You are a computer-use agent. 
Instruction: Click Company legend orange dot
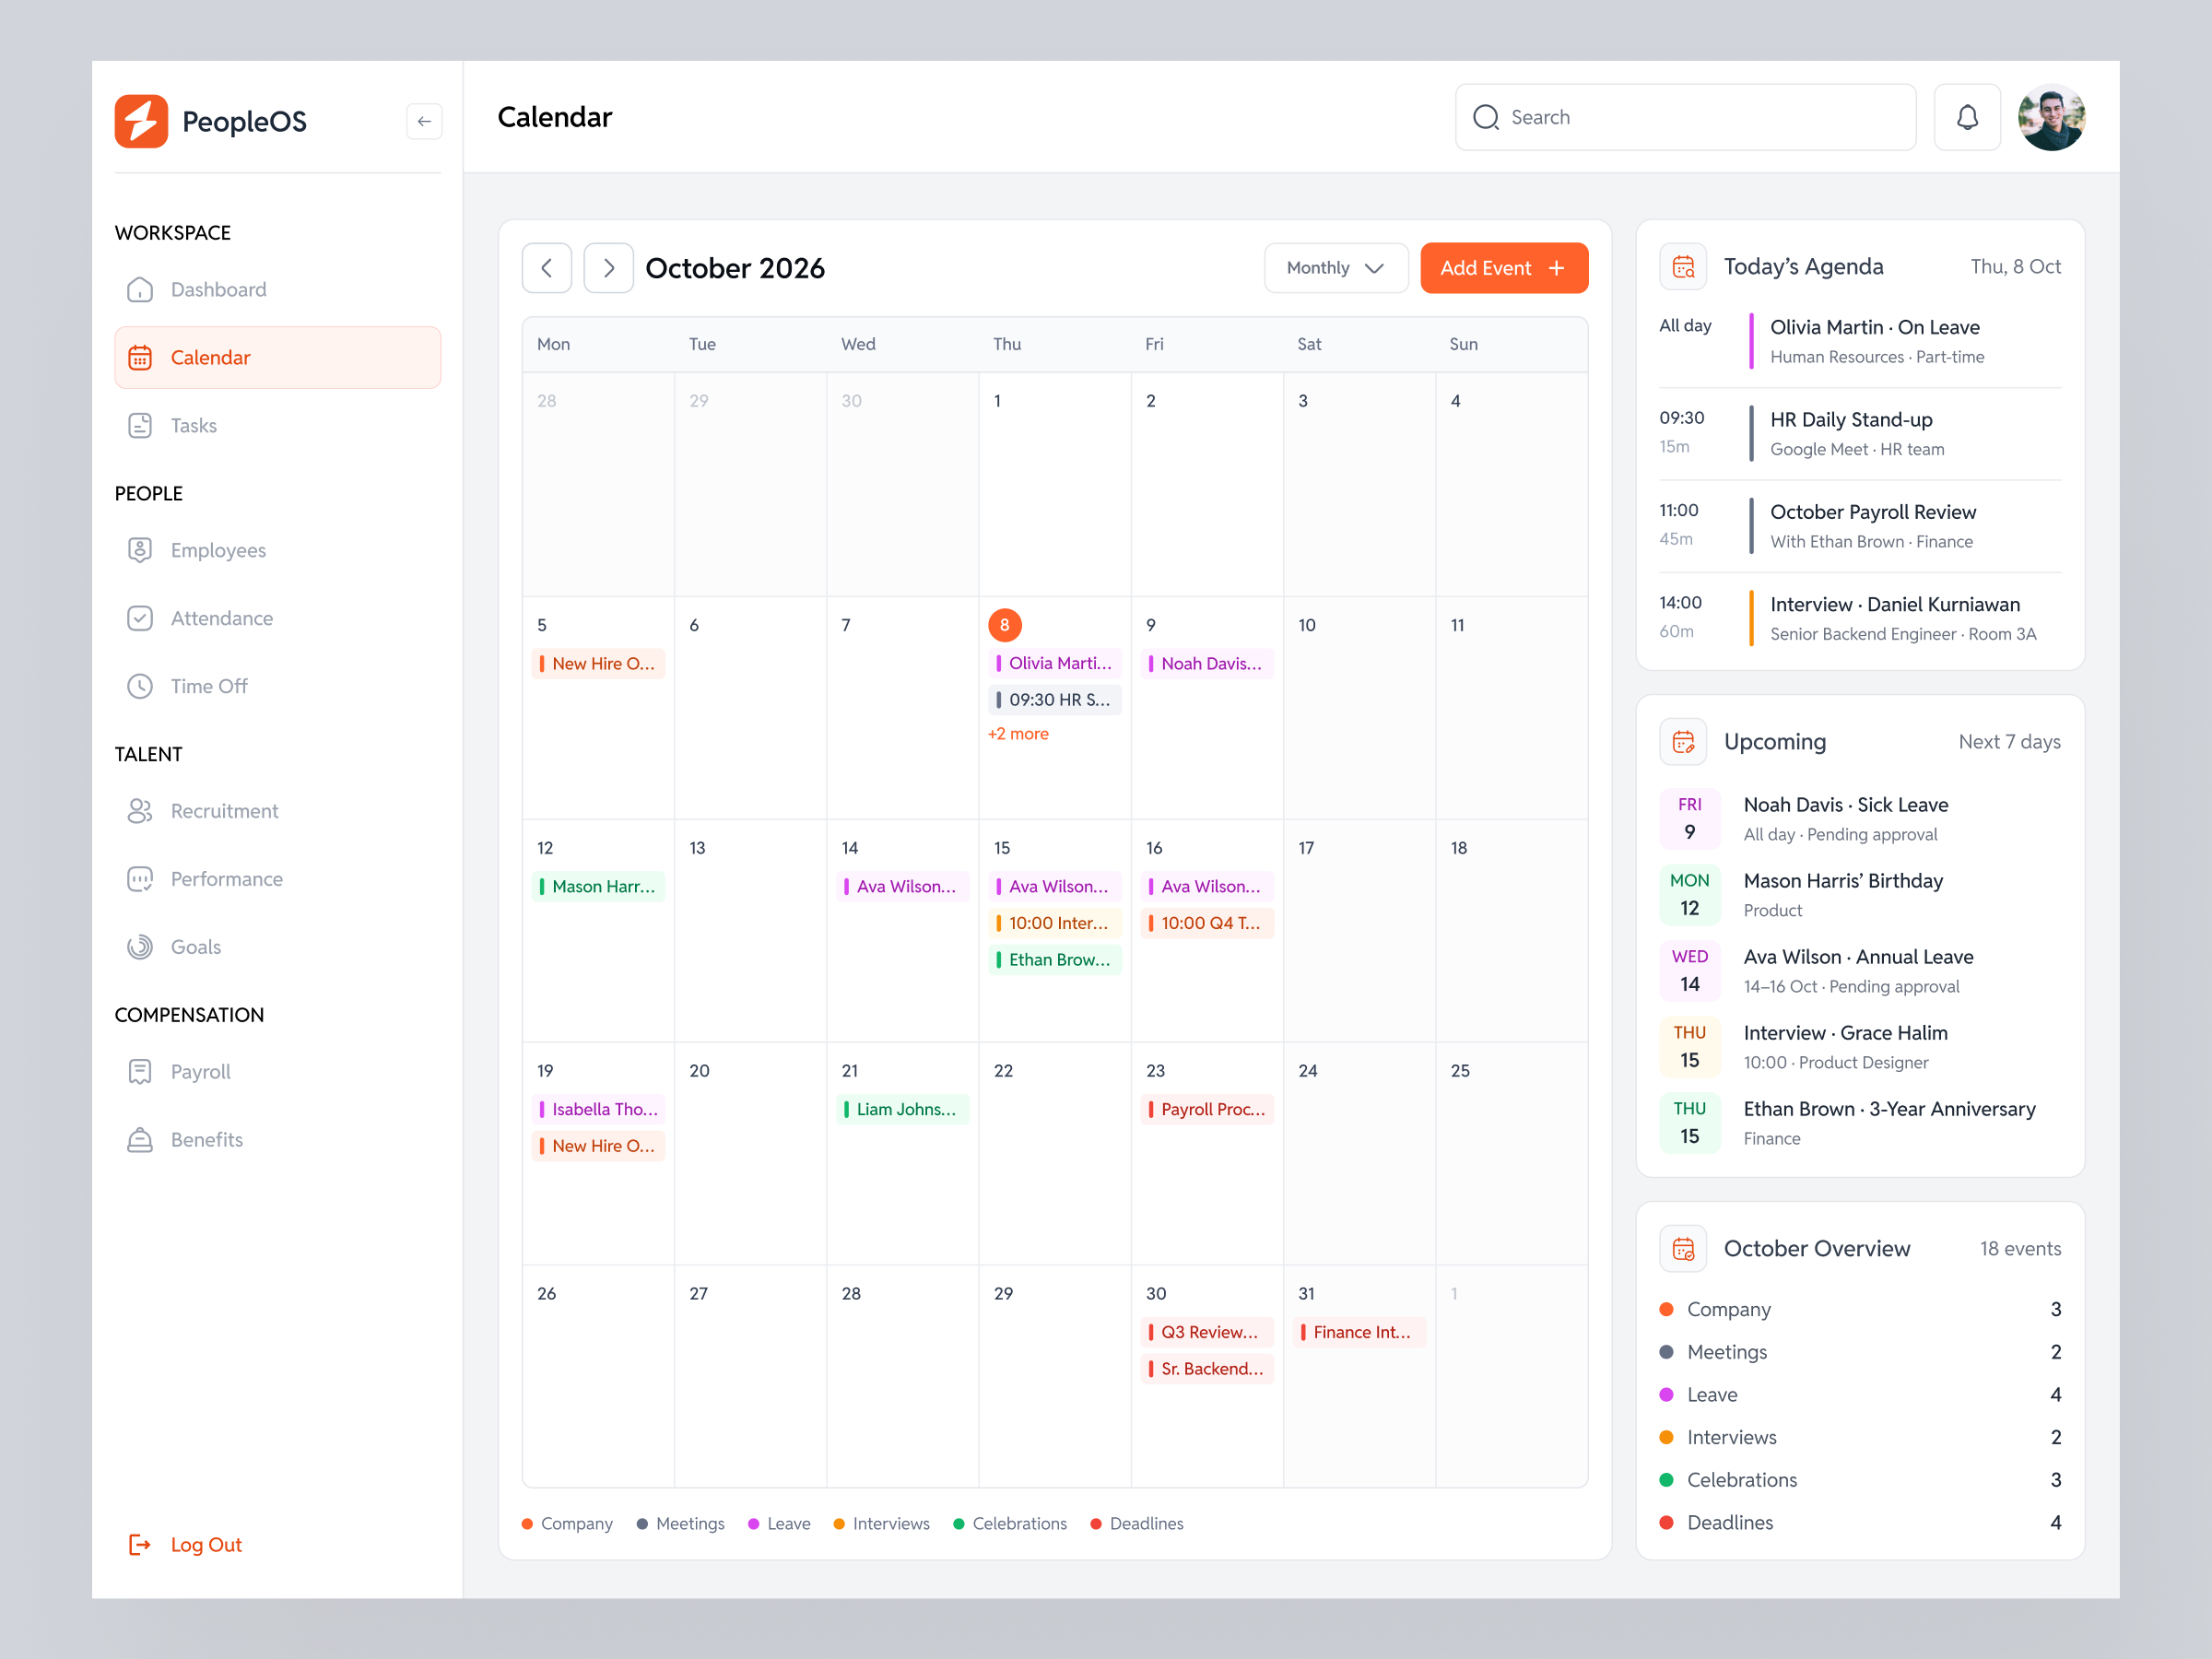tap(527, 1524)
